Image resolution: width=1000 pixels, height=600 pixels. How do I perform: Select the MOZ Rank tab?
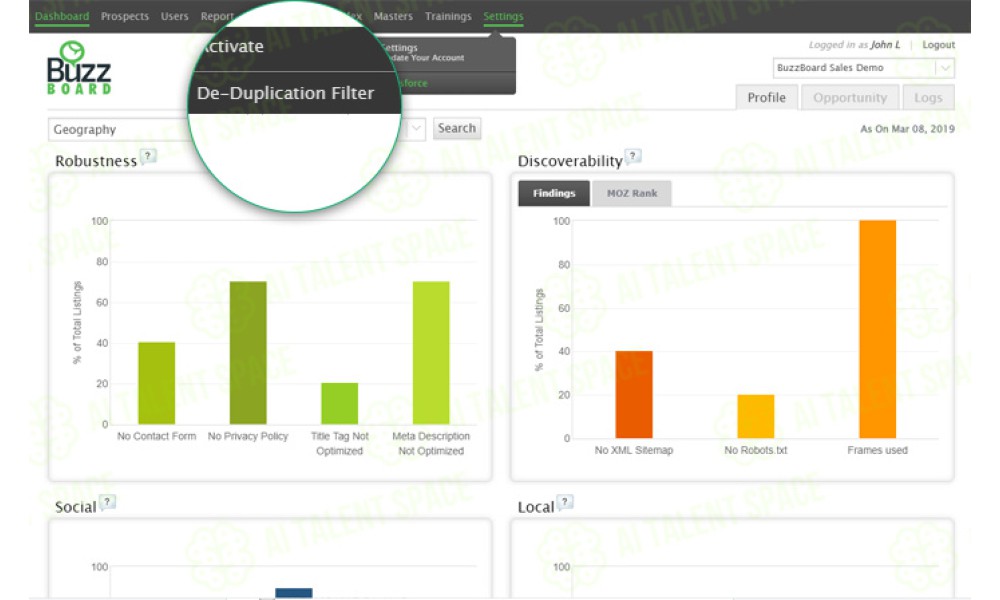pos(631,193)
